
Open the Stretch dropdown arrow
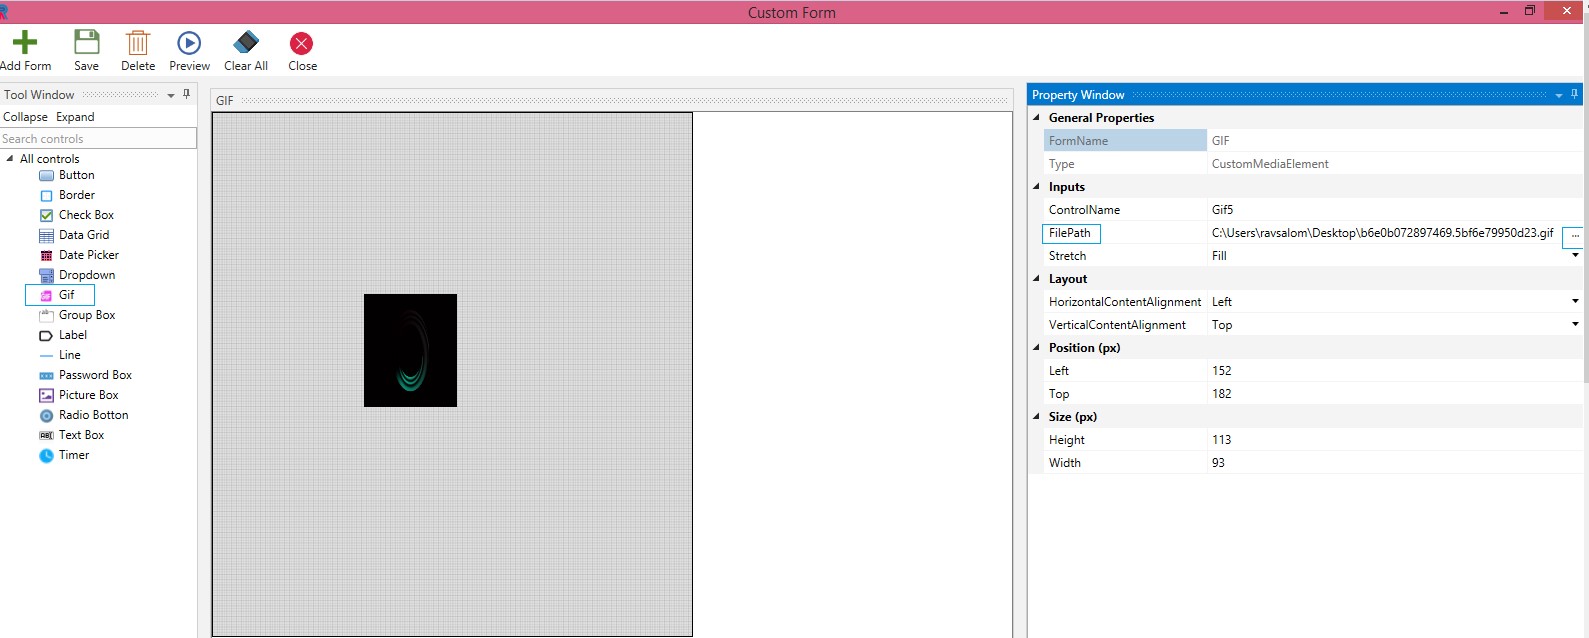tap(1575, 256)
